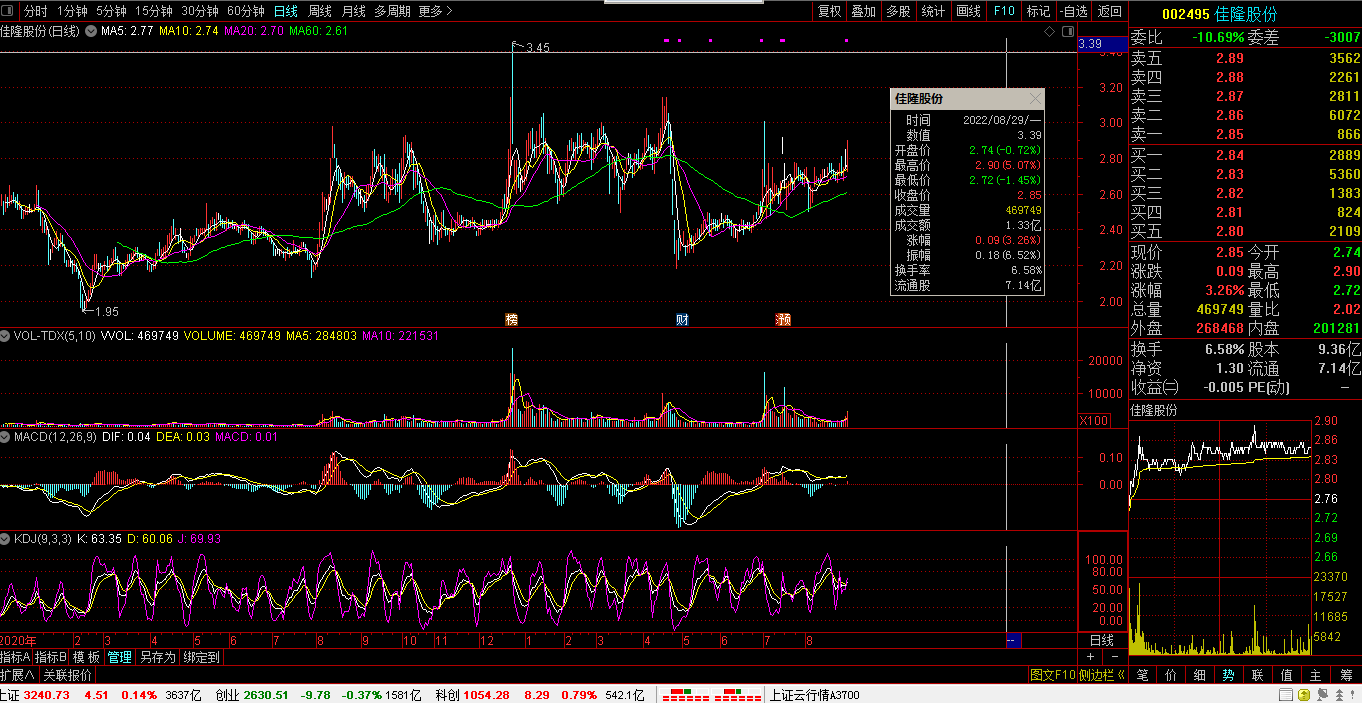Select the 势 trend tab at bottom right
Screen dimensions: 1362x703
click(1228, 675)
